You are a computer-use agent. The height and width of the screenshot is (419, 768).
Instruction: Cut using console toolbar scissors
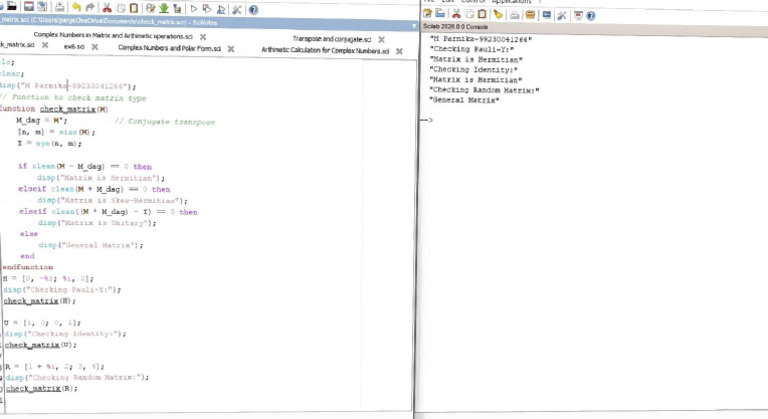pos(456,14)
